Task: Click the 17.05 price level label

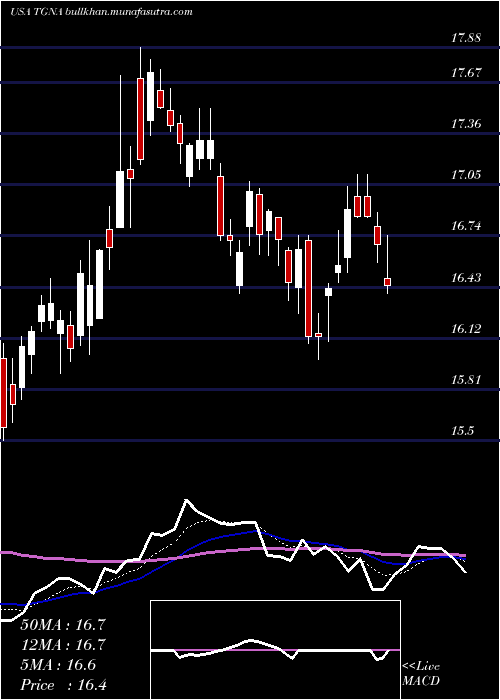Action: (x=466, y=175)
